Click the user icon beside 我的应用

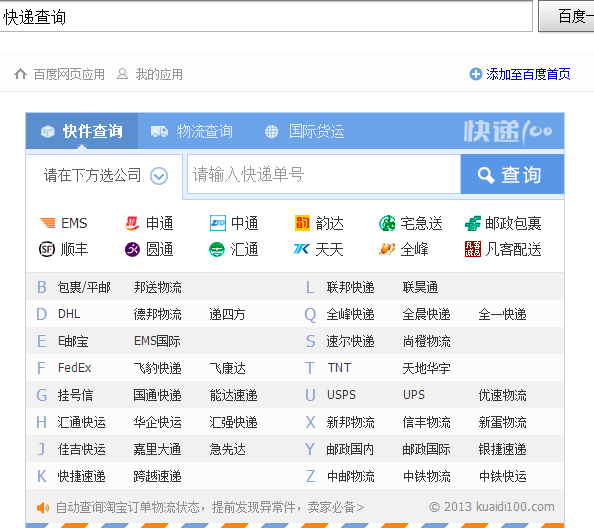(x=122, y=73)
